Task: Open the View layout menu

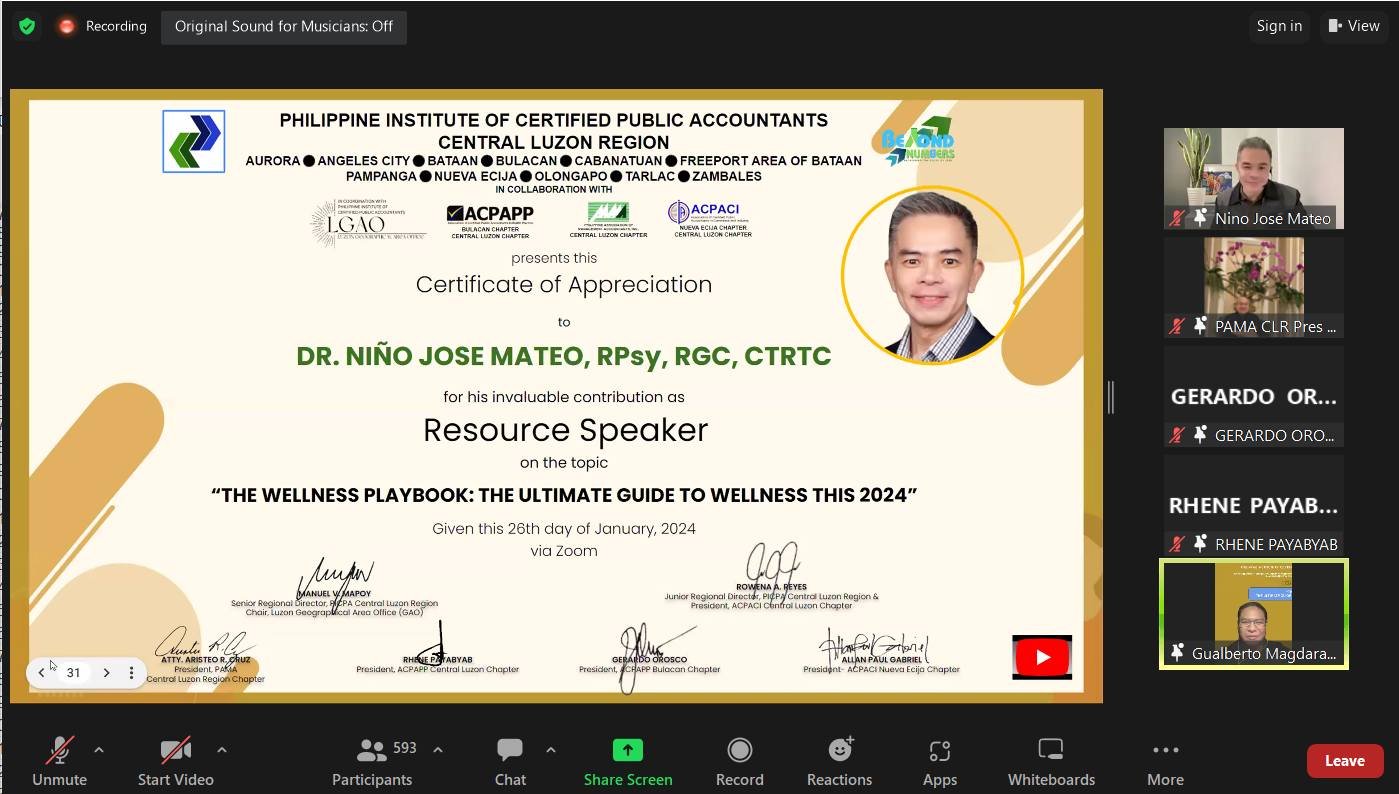Action: (1353, 26)
